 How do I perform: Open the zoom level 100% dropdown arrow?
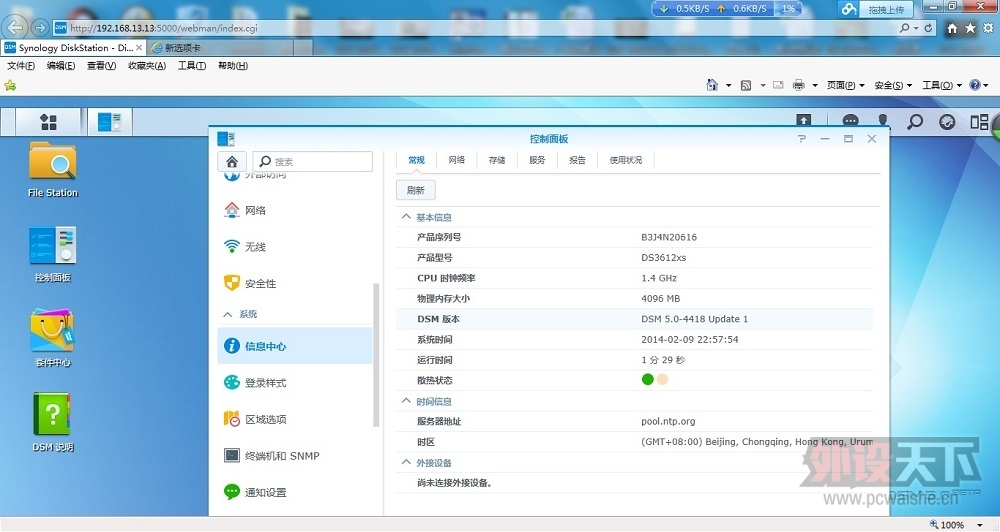pyautogui.click(x=980, y=525)
